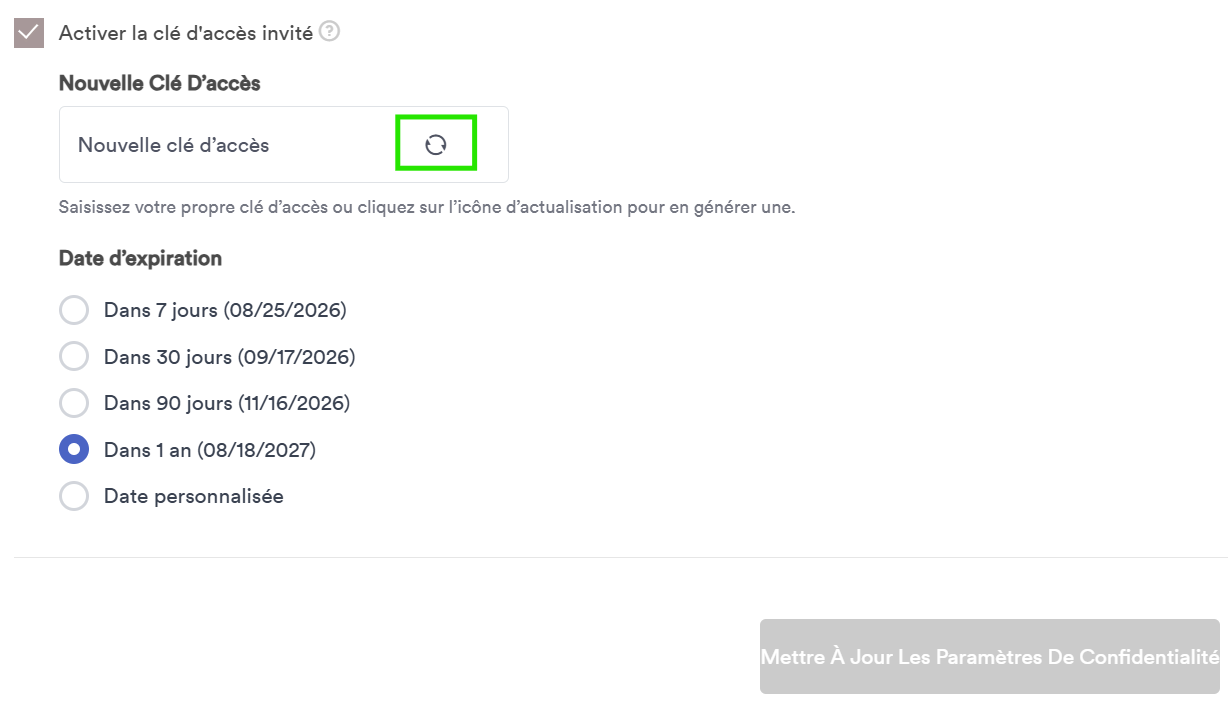Select the Date personnalisée radio button
The height and width of the screenshot is (703, 1228).
pyautogui.click(x=74, y=496)
